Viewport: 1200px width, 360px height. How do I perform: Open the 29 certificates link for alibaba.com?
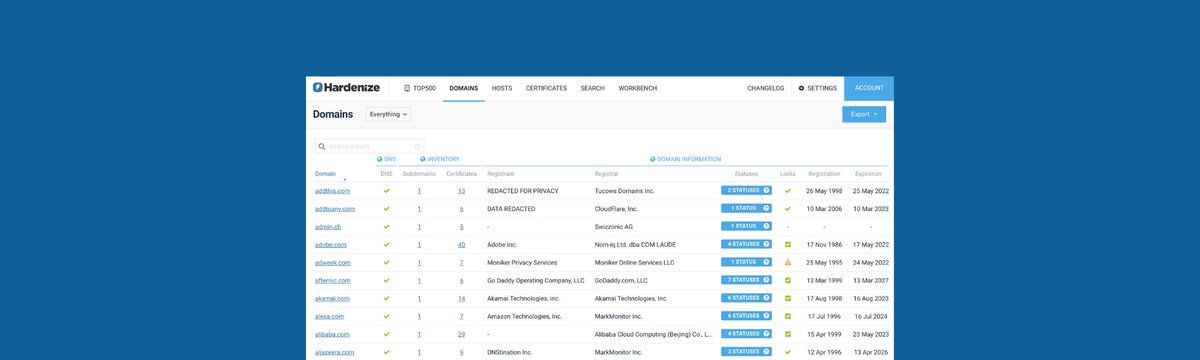point(461,334)
